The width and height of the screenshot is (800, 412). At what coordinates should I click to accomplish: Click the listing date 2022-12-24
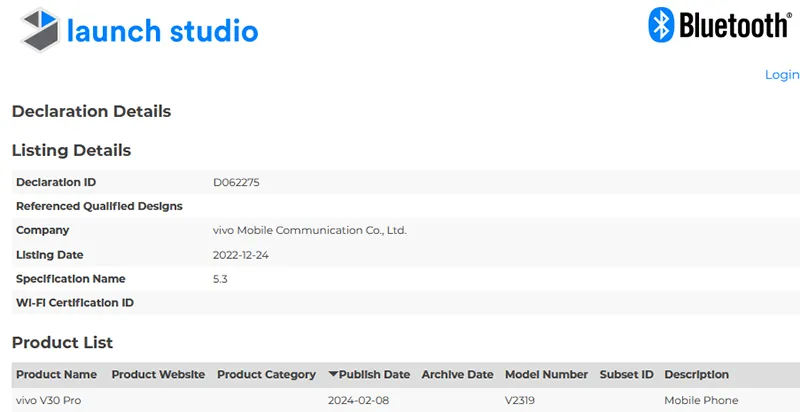(241, 255)
